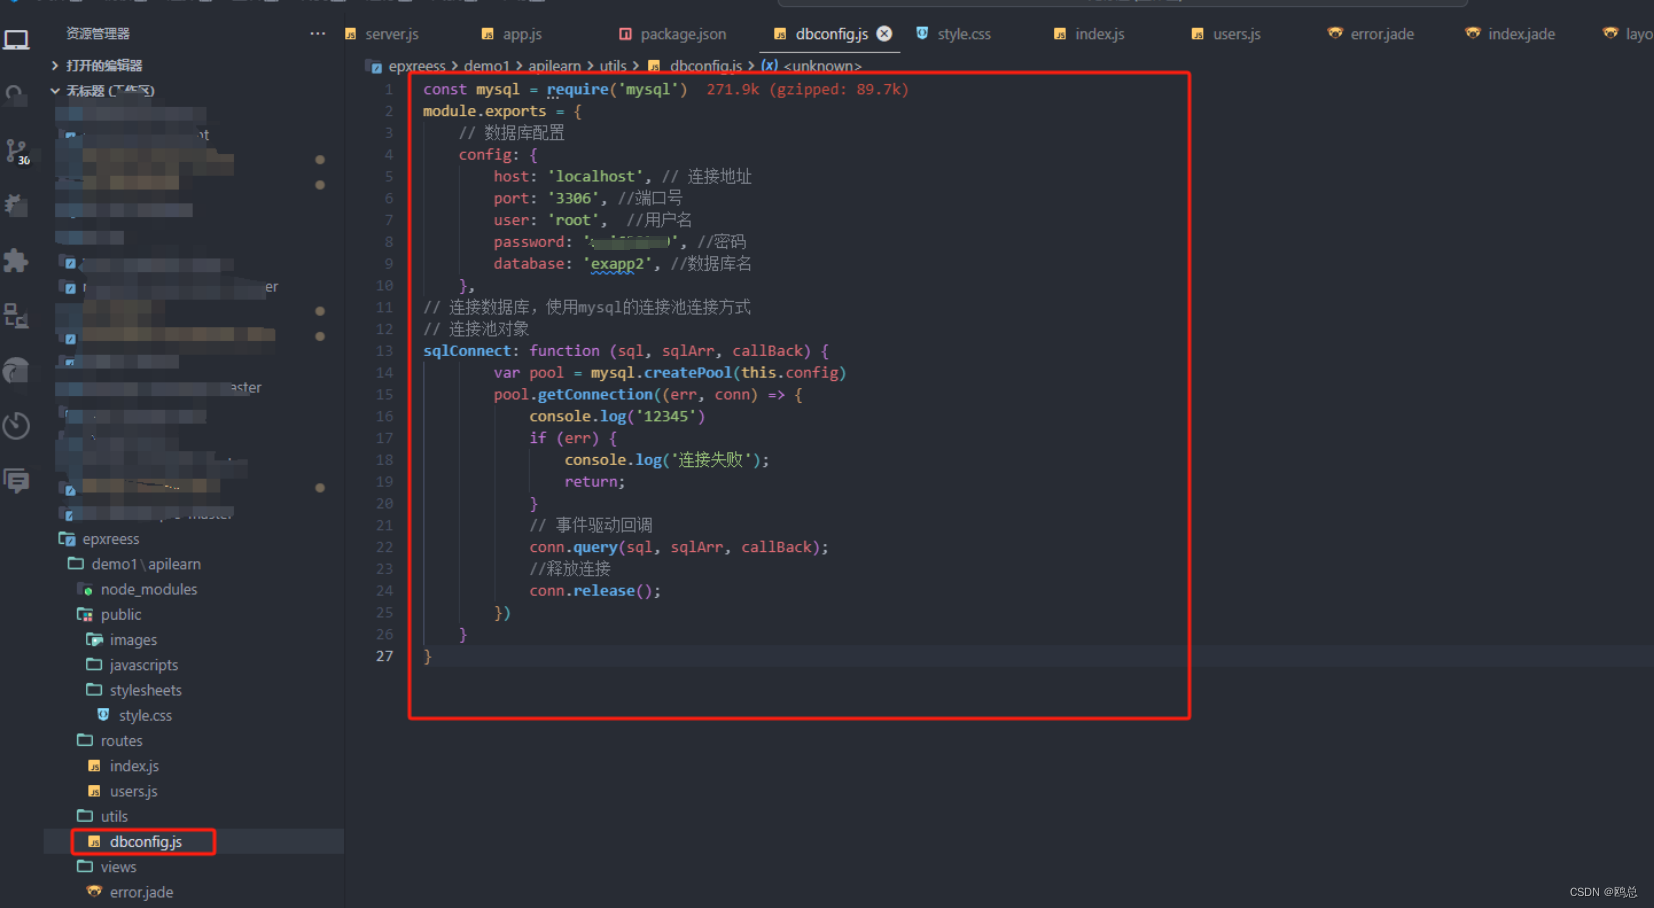Click the 271.9k import cost annotation
The height and width of the screenshot is (908, 1654).
[x=807, y=89]
